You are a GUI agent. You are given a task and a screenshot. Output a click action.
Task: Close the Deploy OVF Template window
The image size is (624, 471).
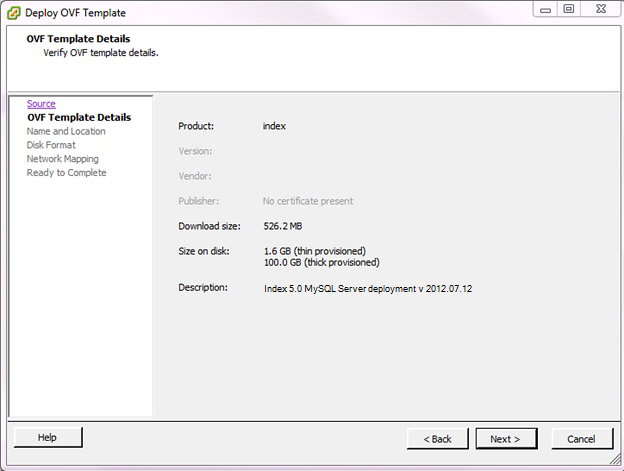[x=601, y=9]
